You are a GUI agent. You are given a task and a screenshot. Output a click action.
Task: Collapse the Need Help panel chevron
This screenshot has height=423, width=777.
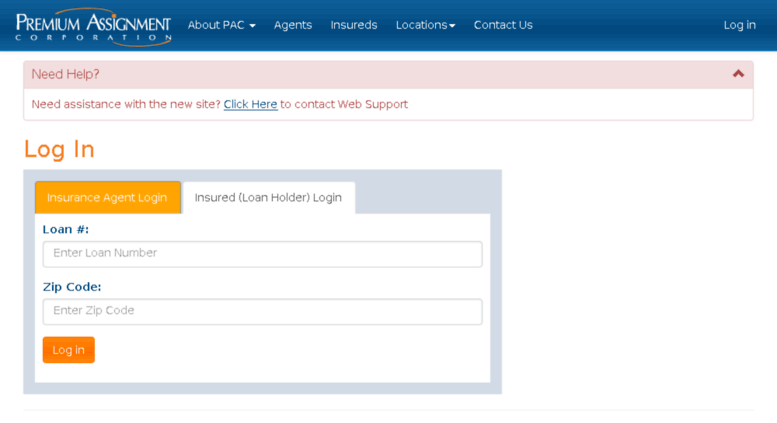738,74
